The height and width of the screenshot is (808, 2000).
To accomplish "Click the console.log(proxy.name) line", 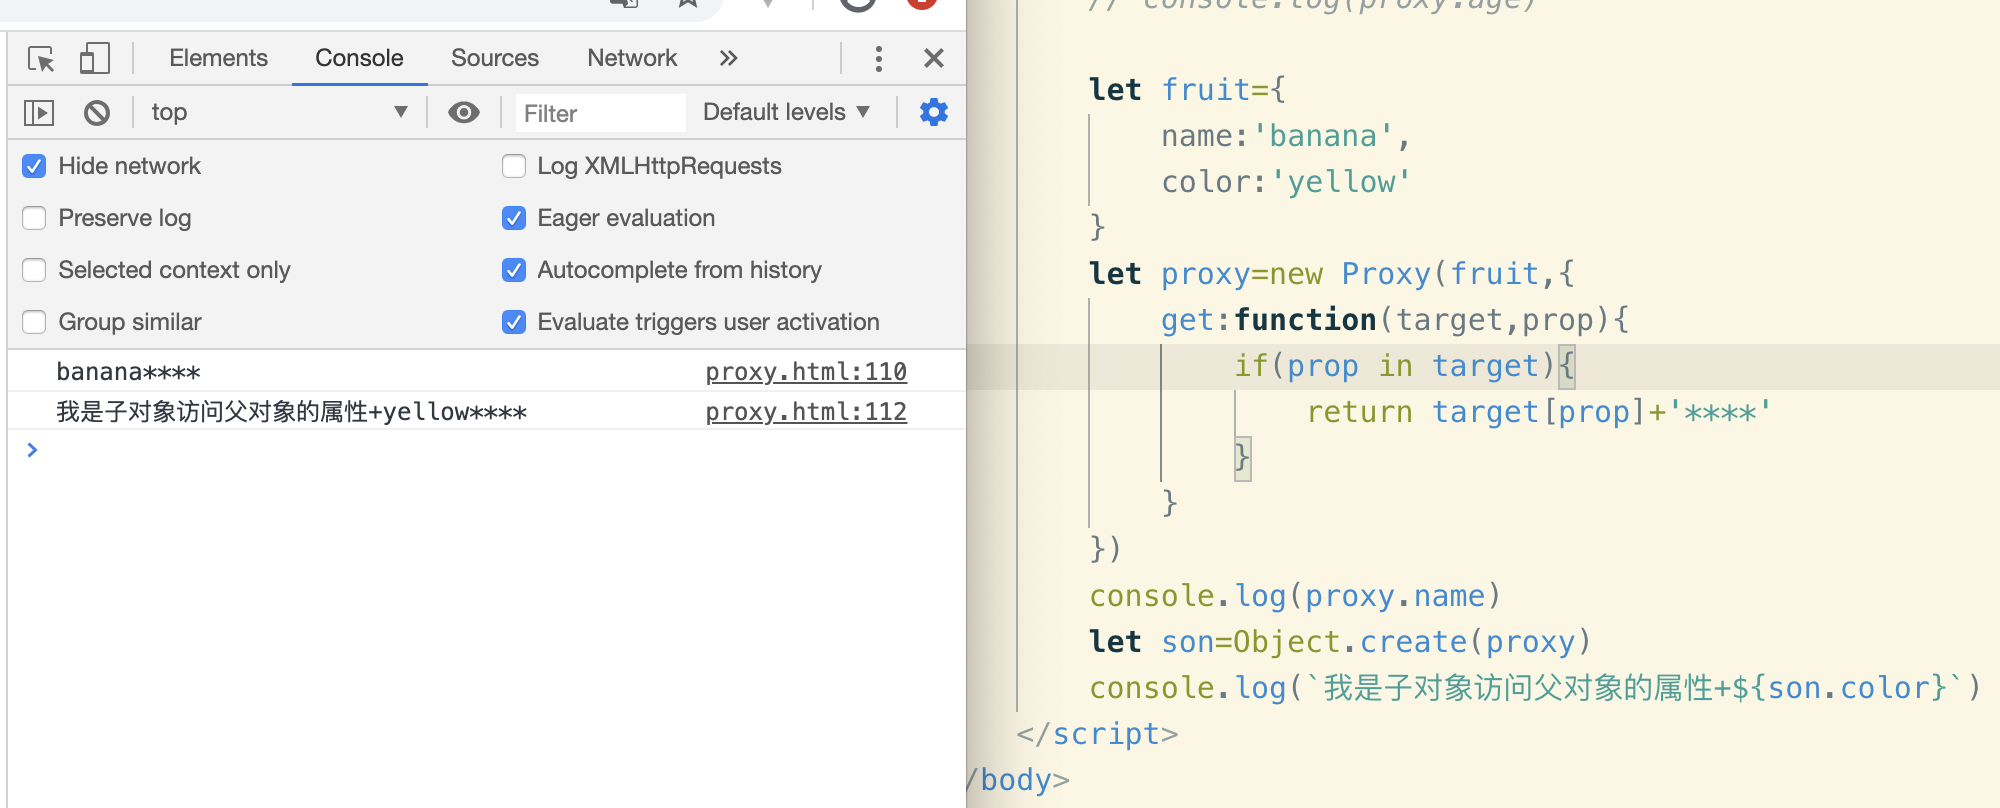I will pos(1295,596).
